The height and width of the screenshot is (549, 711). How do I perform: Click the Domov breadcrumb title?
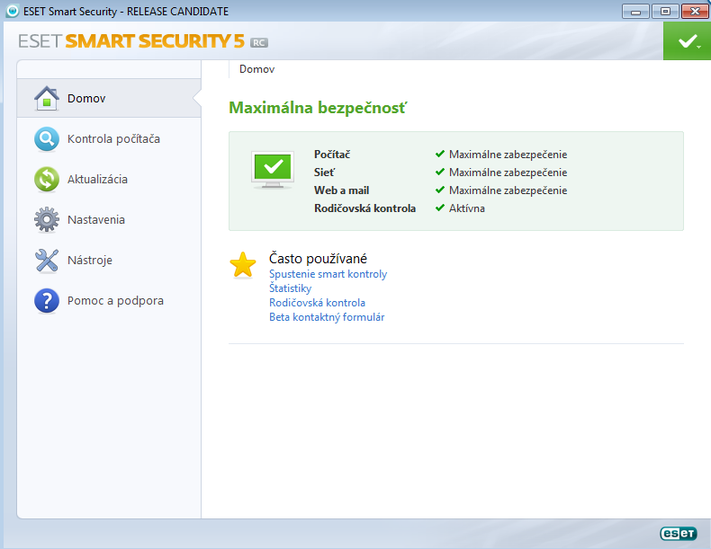(x=257, y=69)
